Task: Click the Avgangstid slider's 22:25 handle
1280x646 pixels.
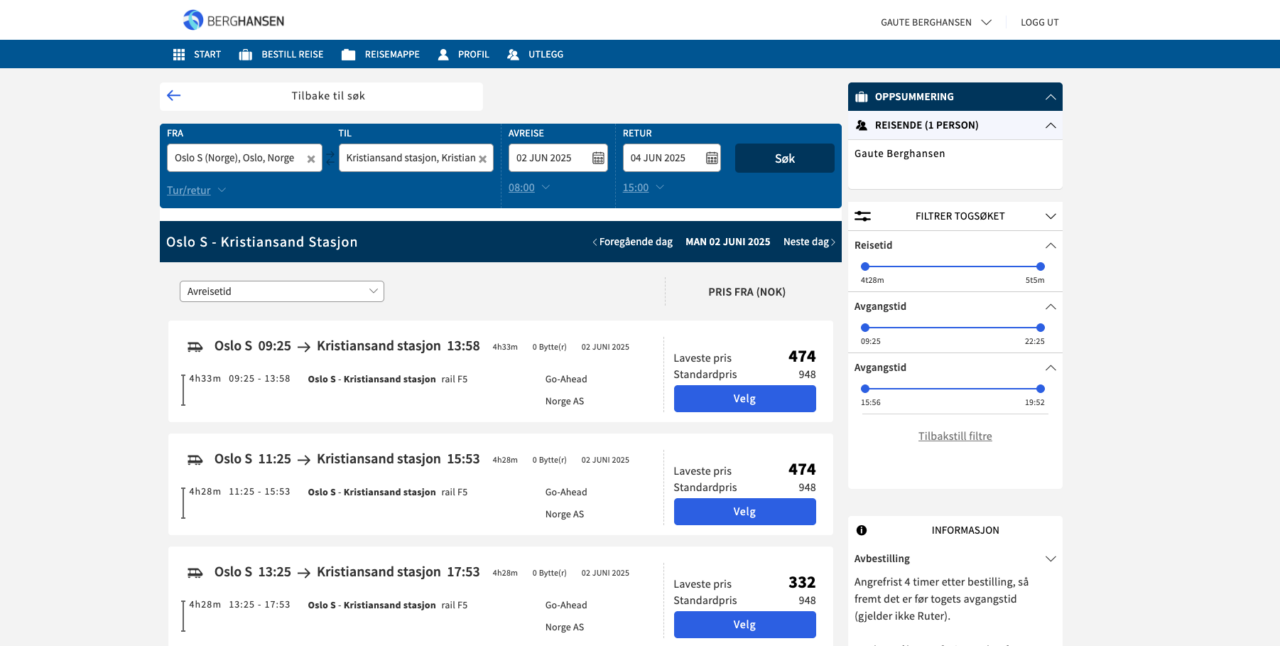Action: click(1040, 327)
